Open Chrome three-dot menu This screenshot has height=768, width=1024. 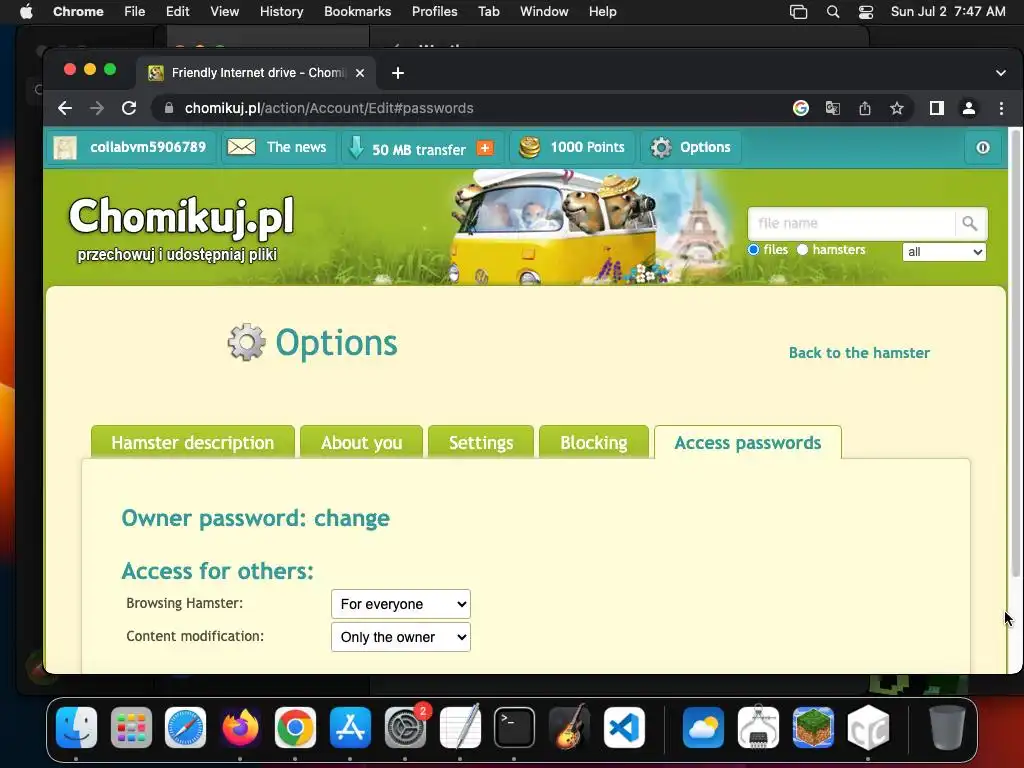[x=1001, y=108]
